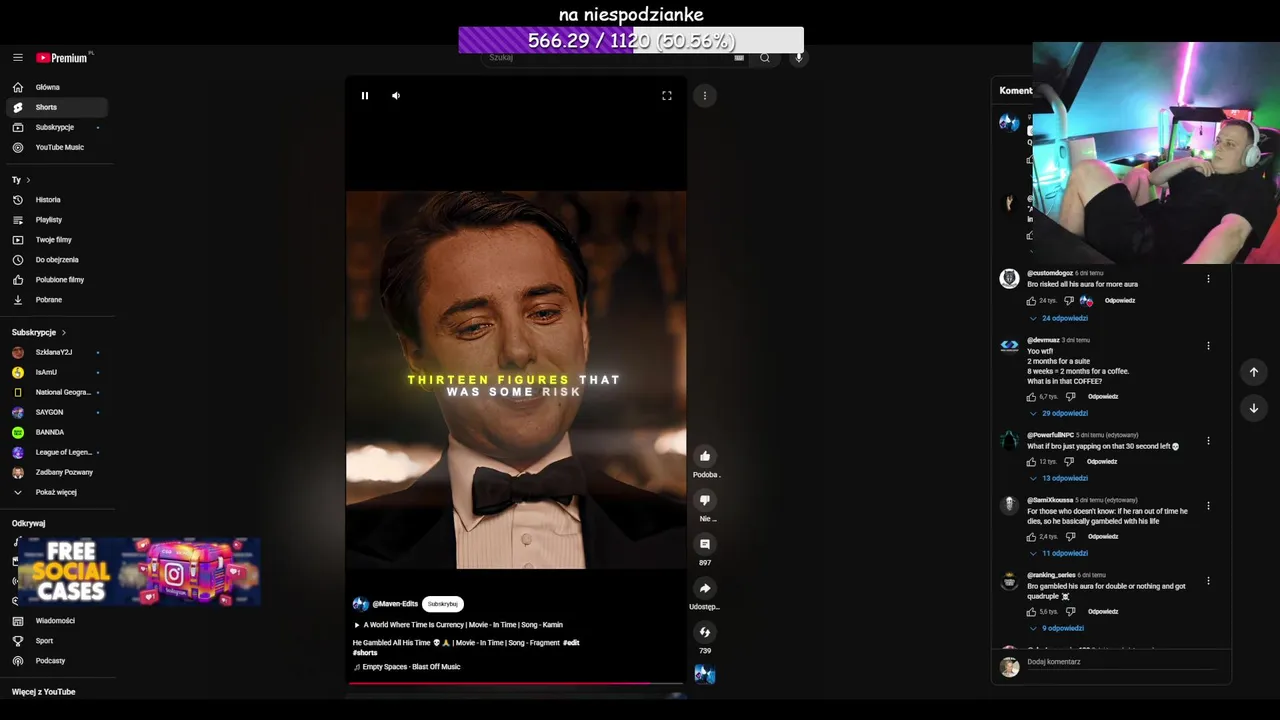
Task: Open Podcasty in Odkrywaj
Action: [57, 661]
